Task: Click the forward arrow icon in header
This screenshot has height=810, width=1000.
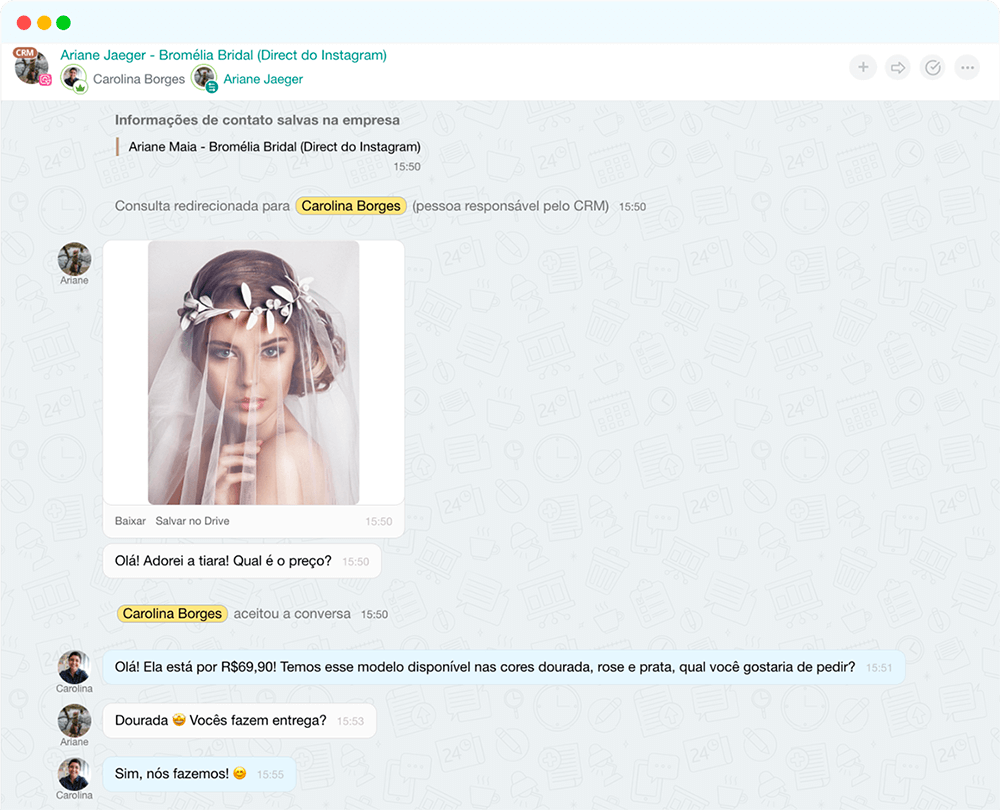Action: (898, 68)
